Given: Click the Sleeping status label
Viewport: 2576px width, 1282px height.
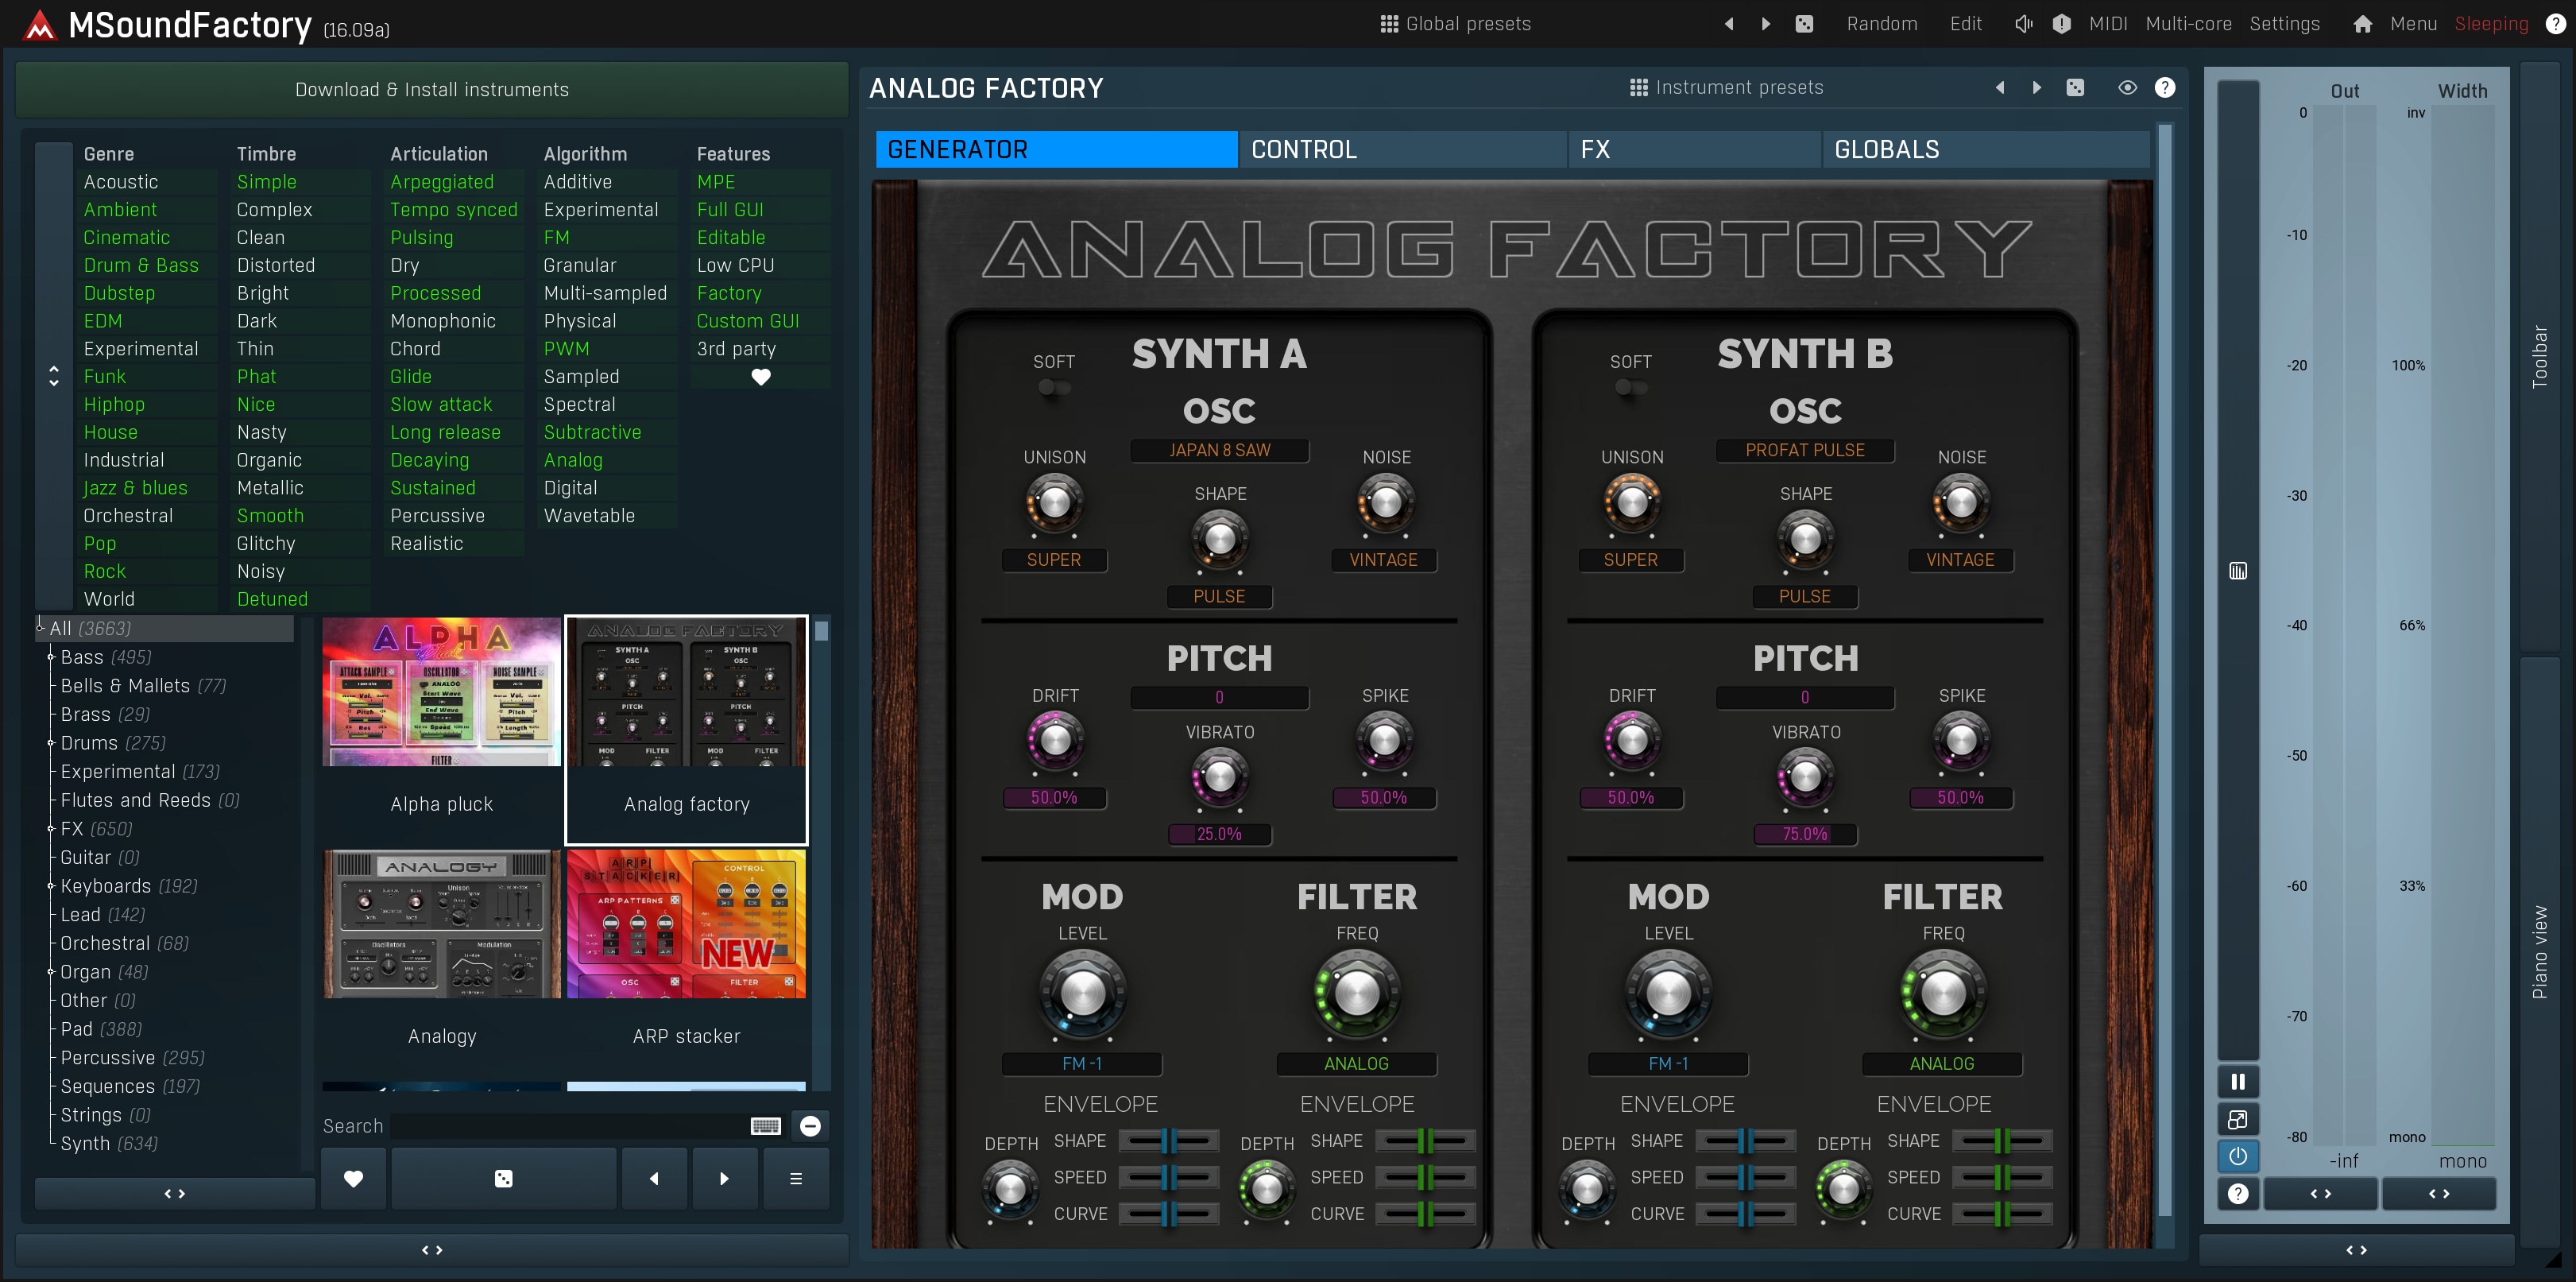Looking at the screenshot, I should tap(2491, 24).
